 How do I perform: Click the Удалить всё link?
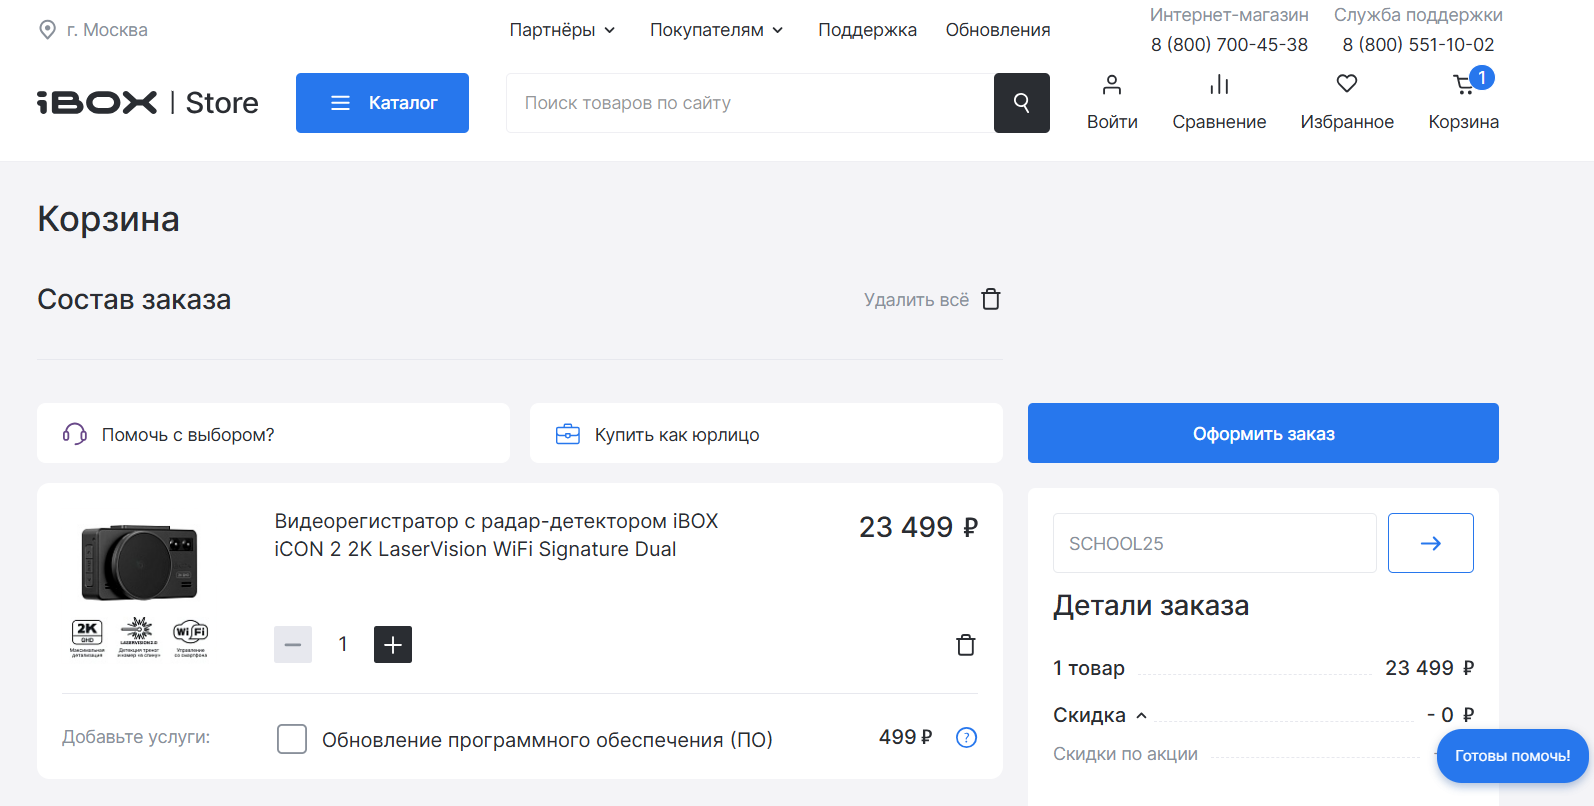pyautogui.click(x=916, y=299)
